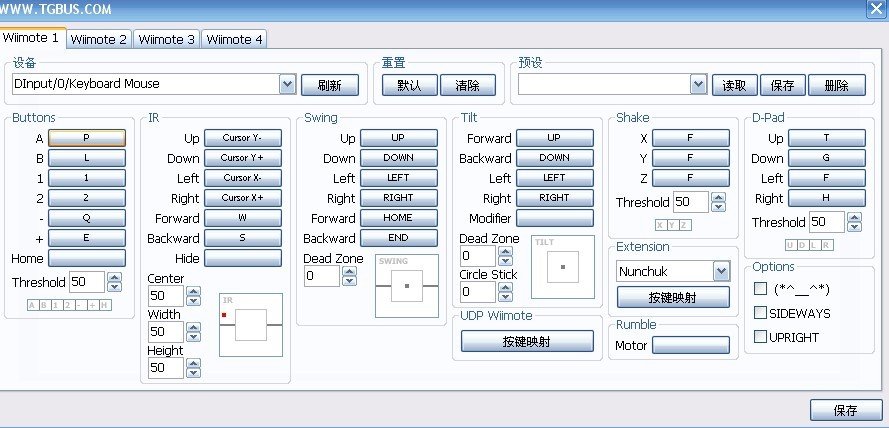Click the Shake Threshold stepper arrows
889x428 pixels.
point(715,202)
